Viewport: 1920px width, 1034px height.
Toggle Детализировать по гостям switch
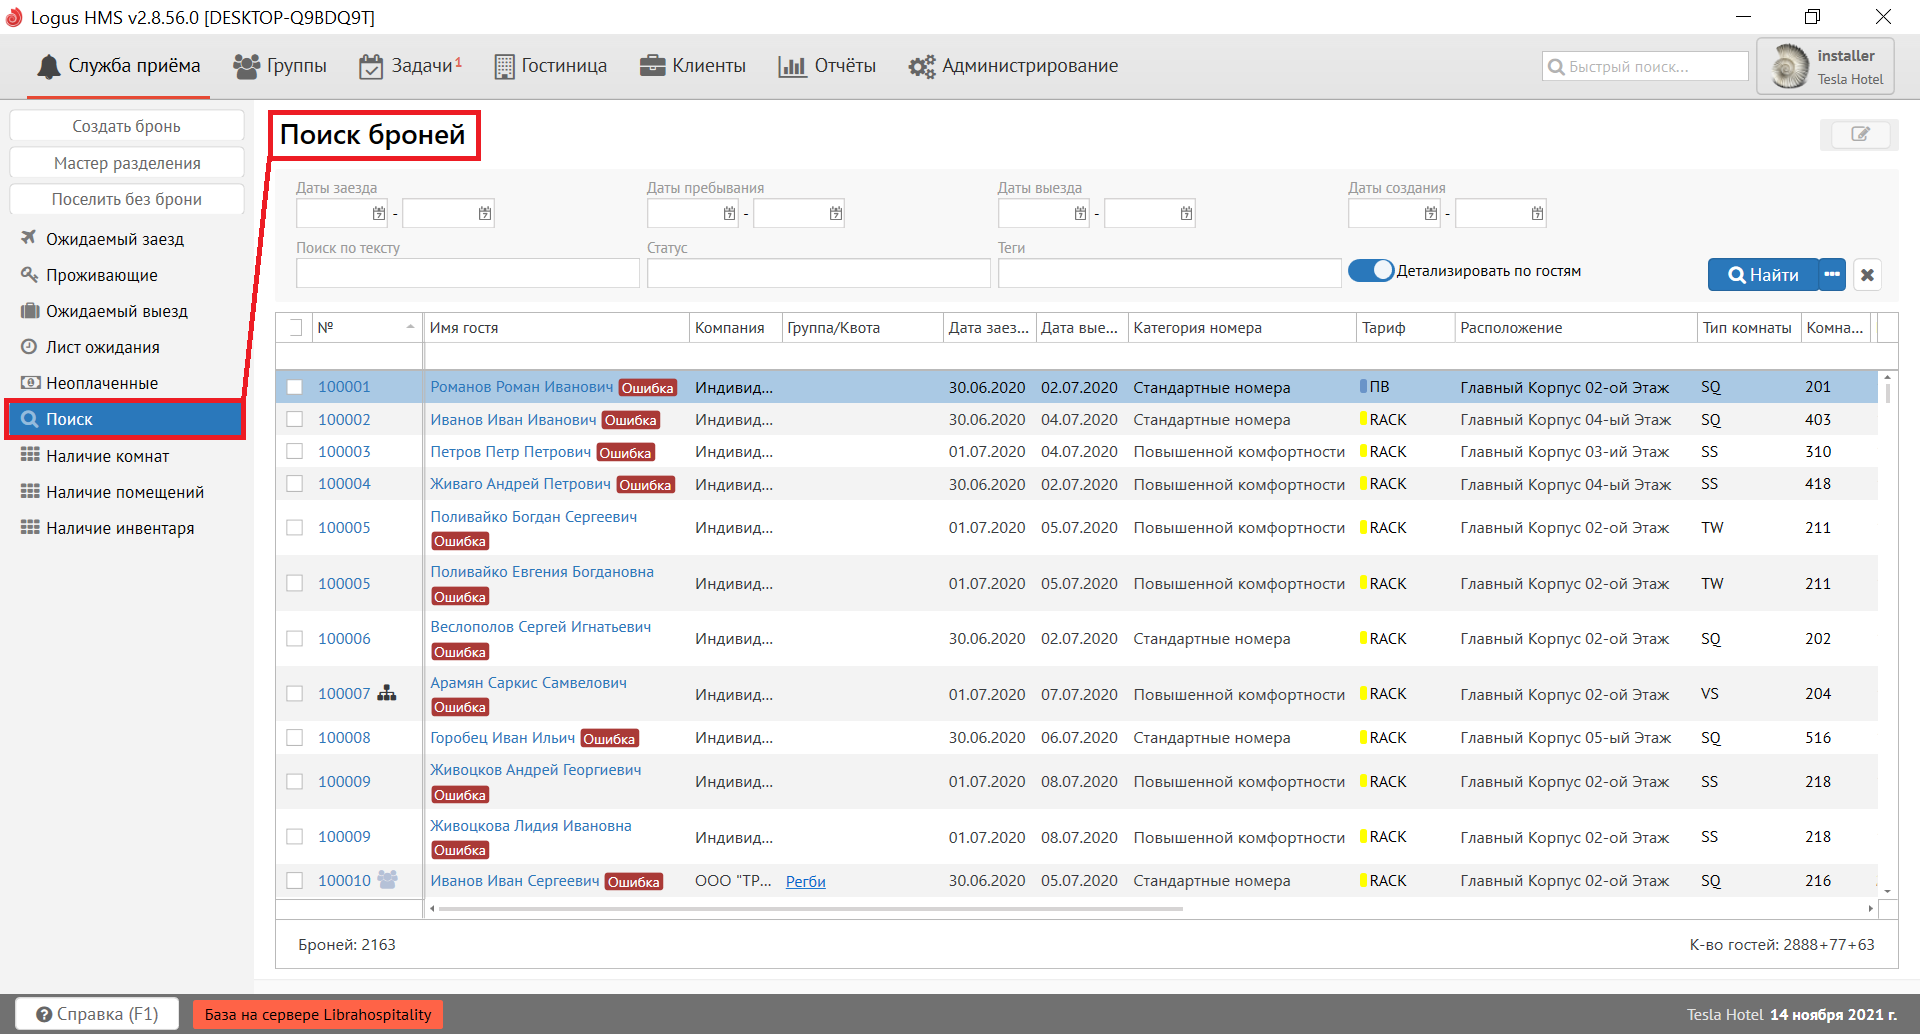(1371, 271)
